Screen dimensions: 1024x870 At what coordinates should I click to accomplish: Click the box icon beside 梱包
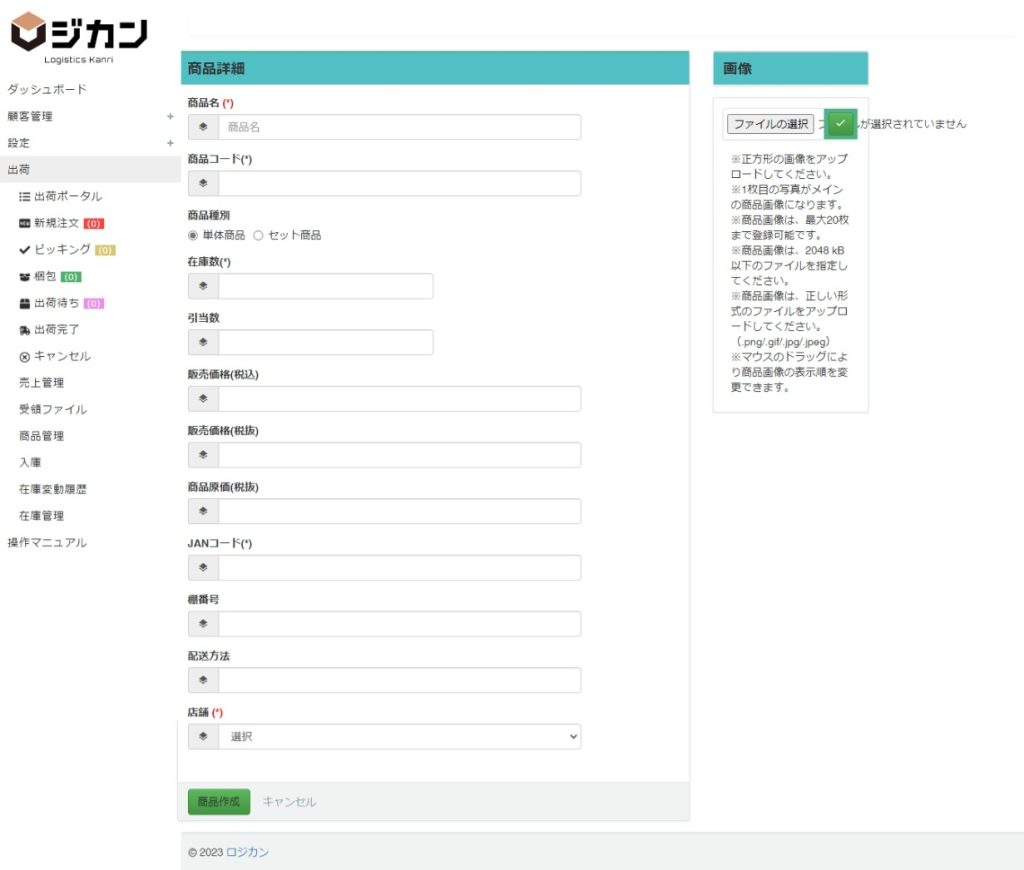coord(24,277)
